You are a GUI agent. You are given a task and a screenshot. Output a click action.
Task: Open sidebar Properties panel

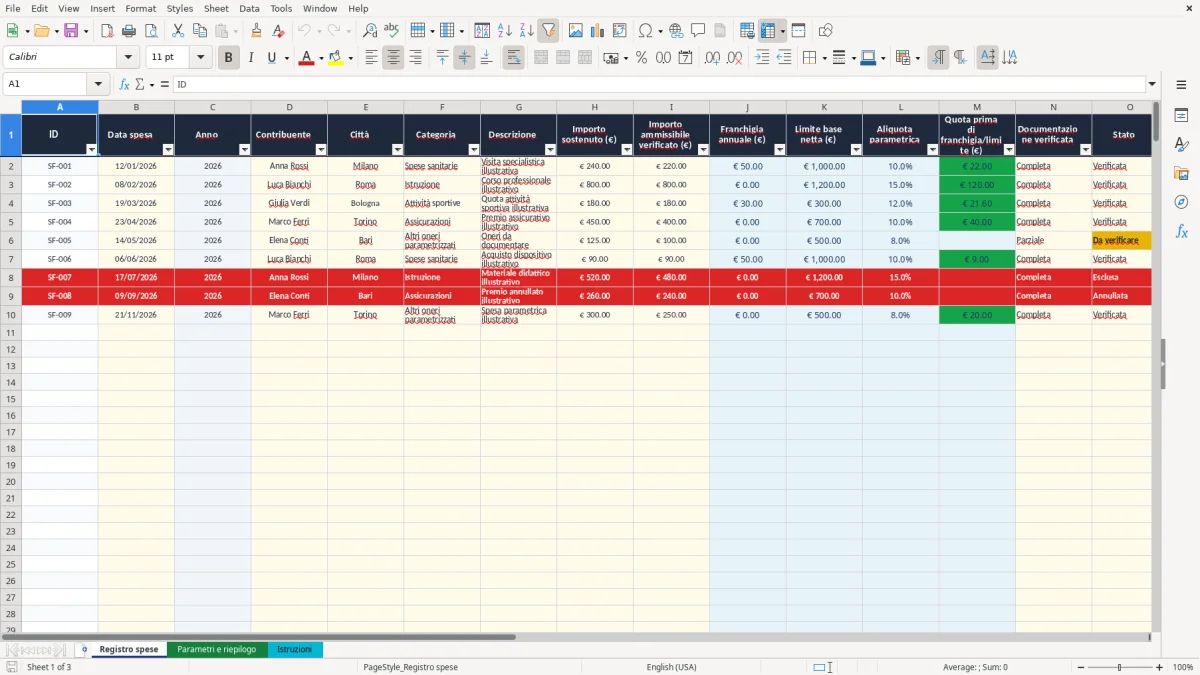point(1181,116)
